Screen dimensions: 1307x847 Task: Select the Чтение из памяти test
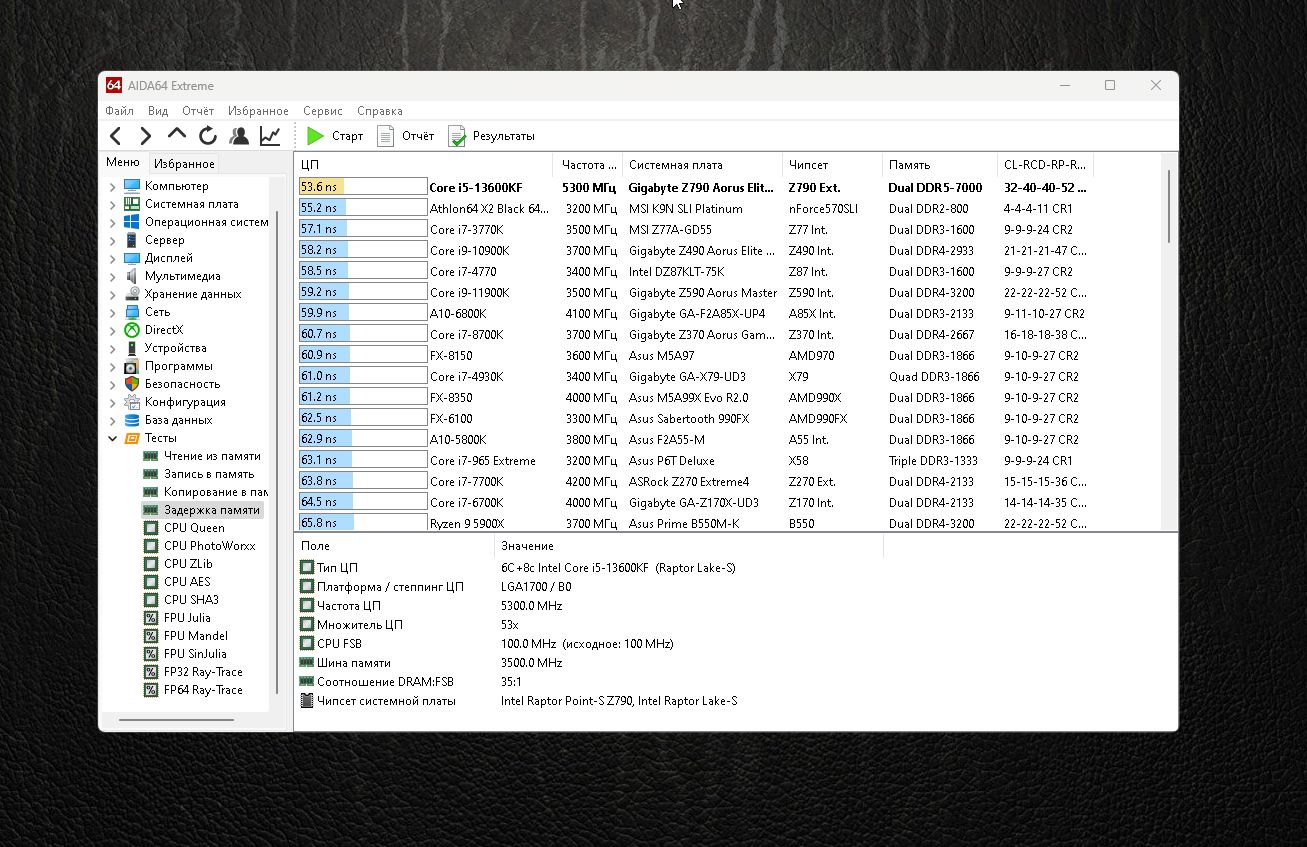(212, 456)
